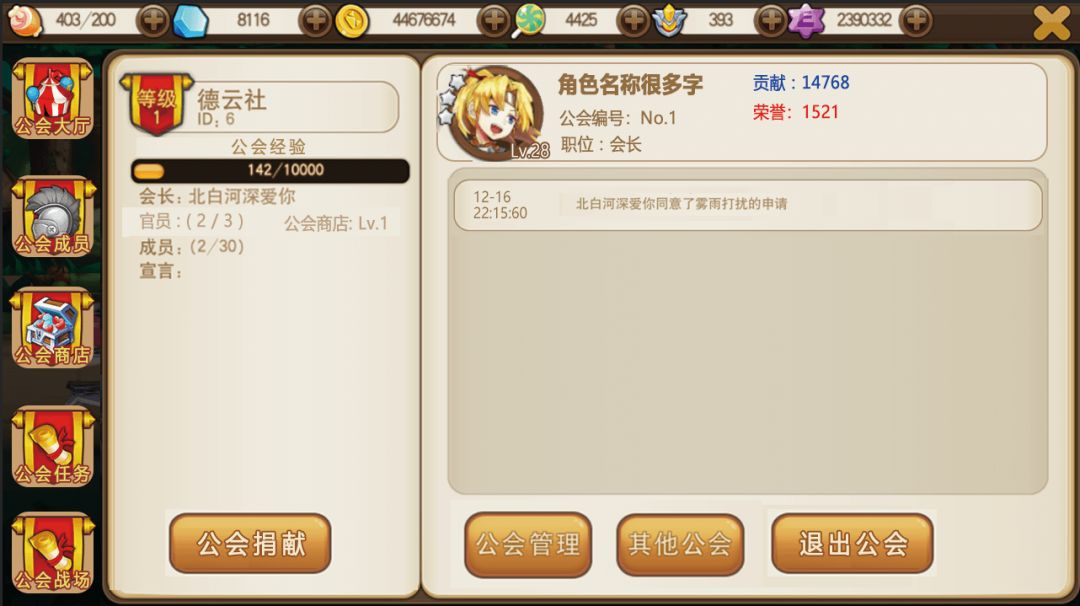
Task: Open the 公会商店 guild shop icon
Action: pos(52,328)
